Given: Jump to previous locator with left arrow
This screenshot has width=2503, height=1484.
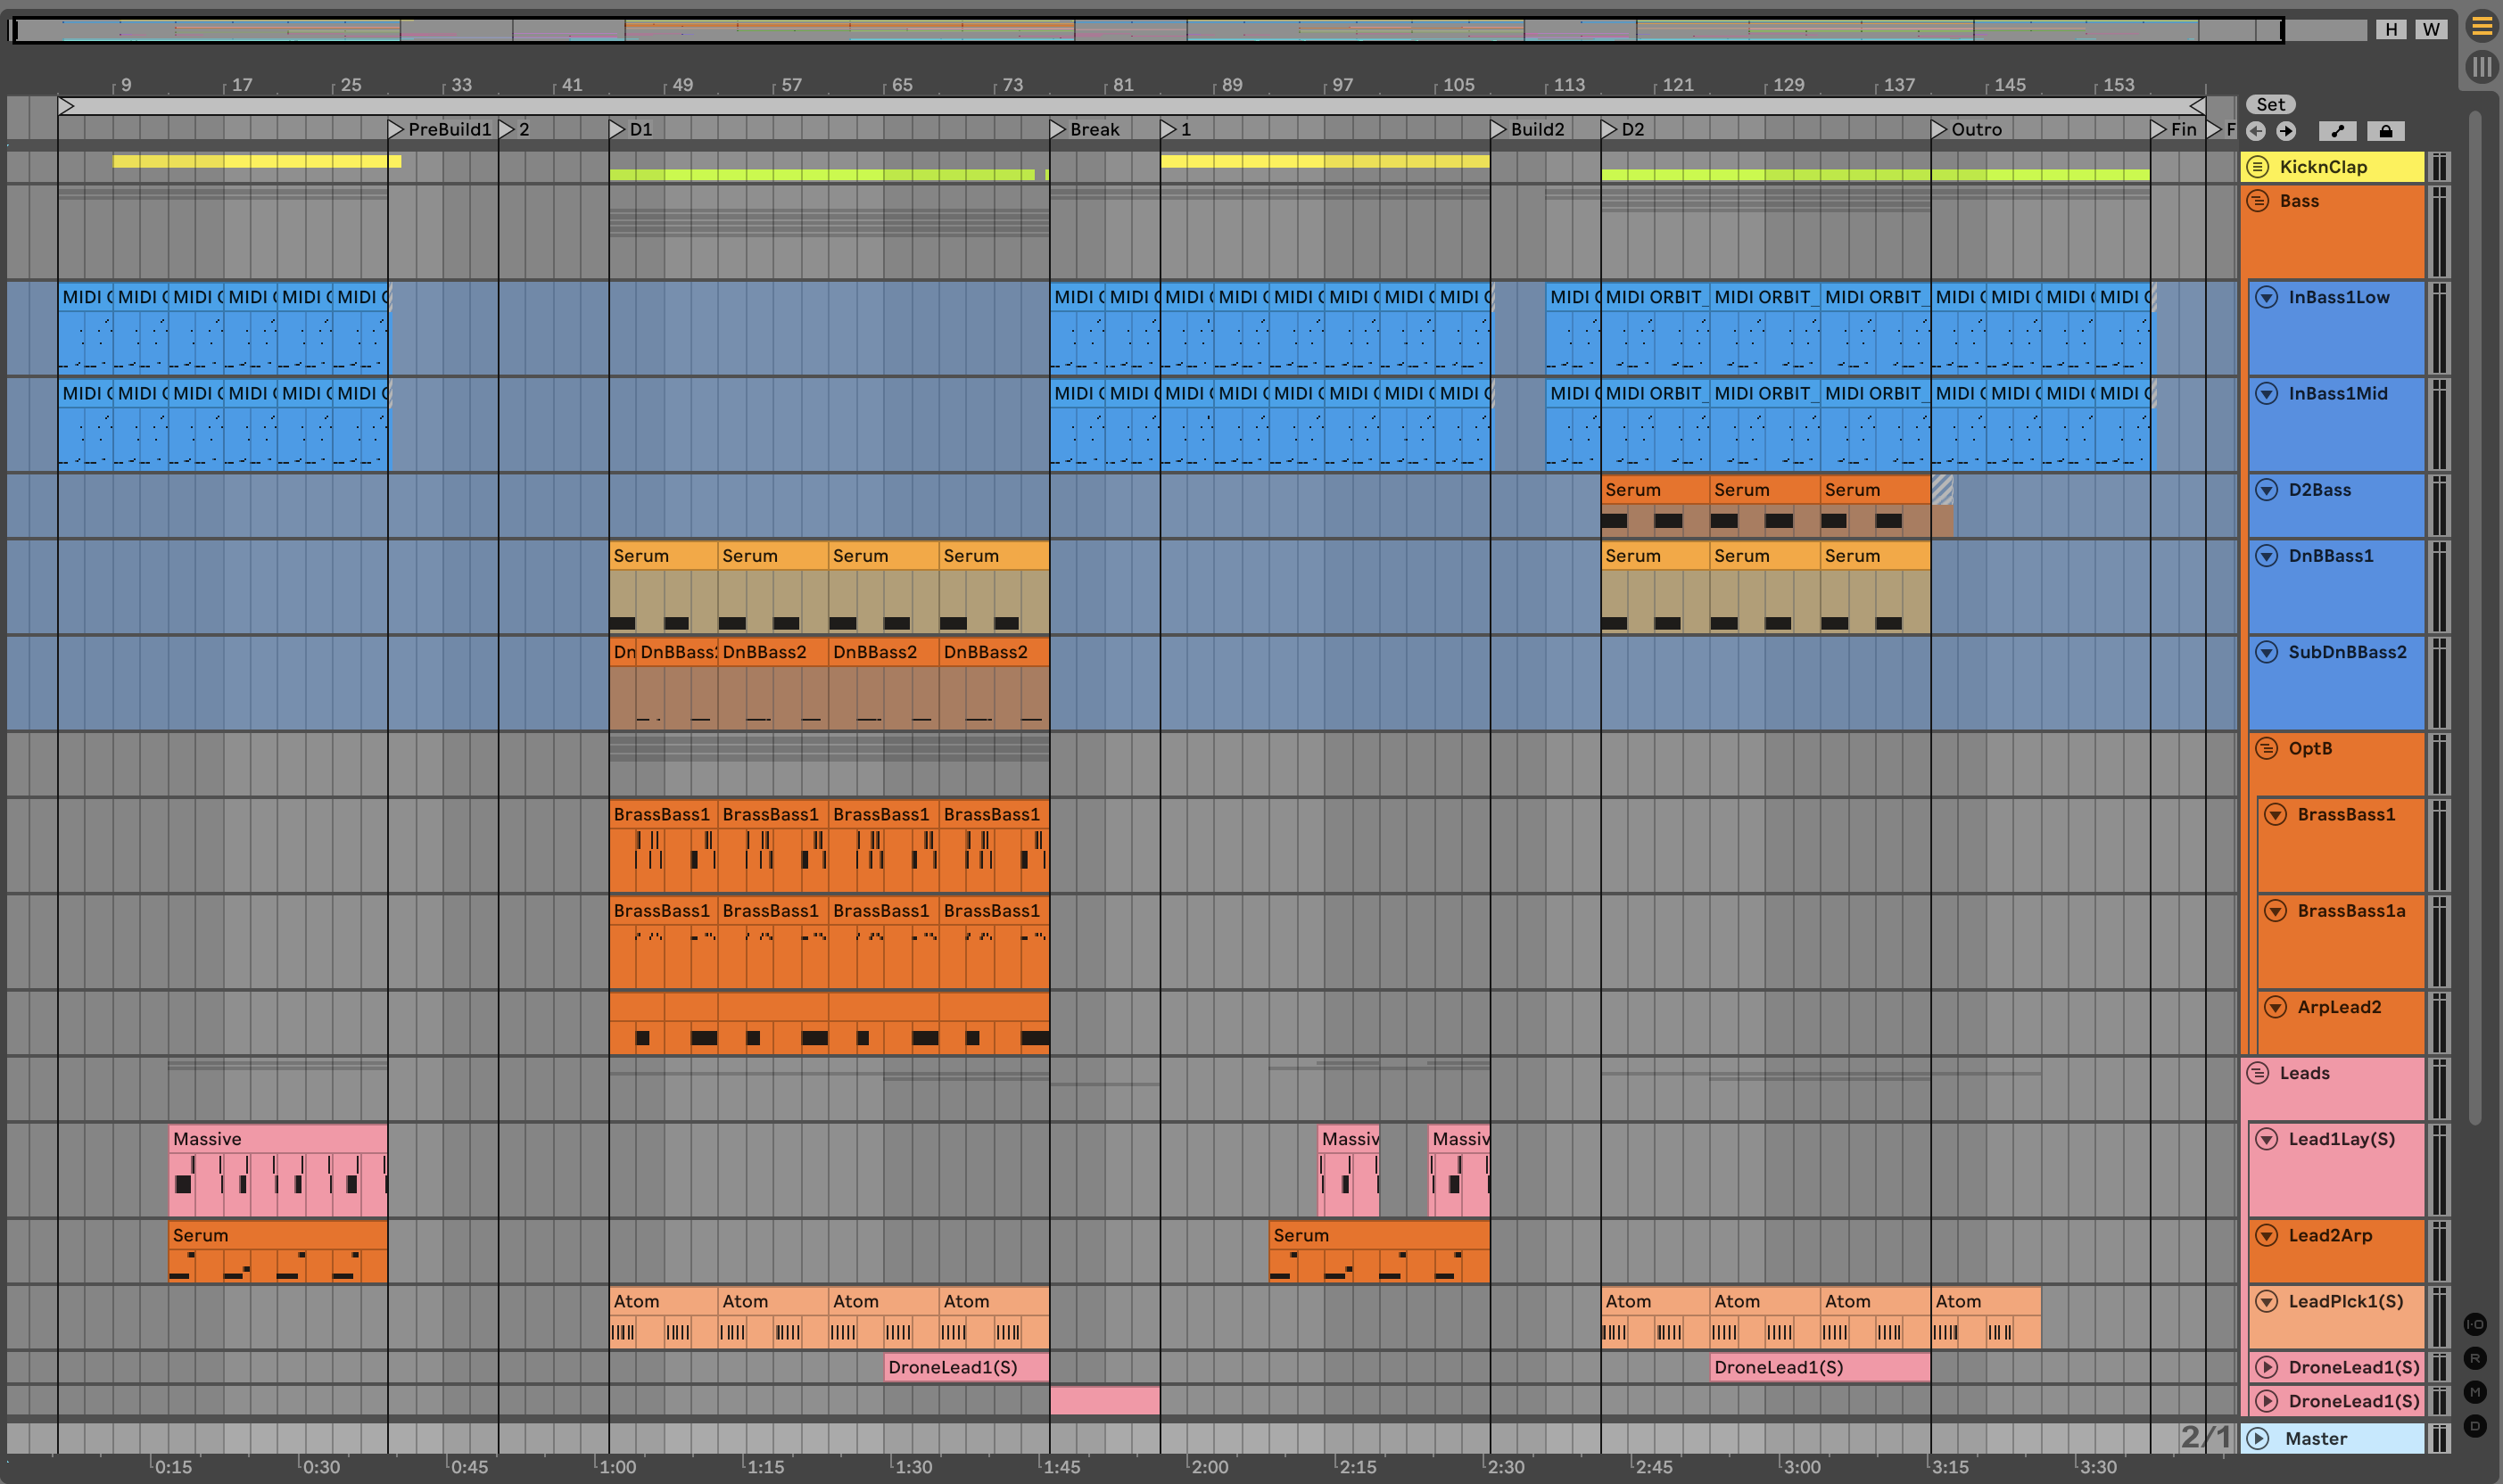Looking at the screenshot, I should point(2256,131).
